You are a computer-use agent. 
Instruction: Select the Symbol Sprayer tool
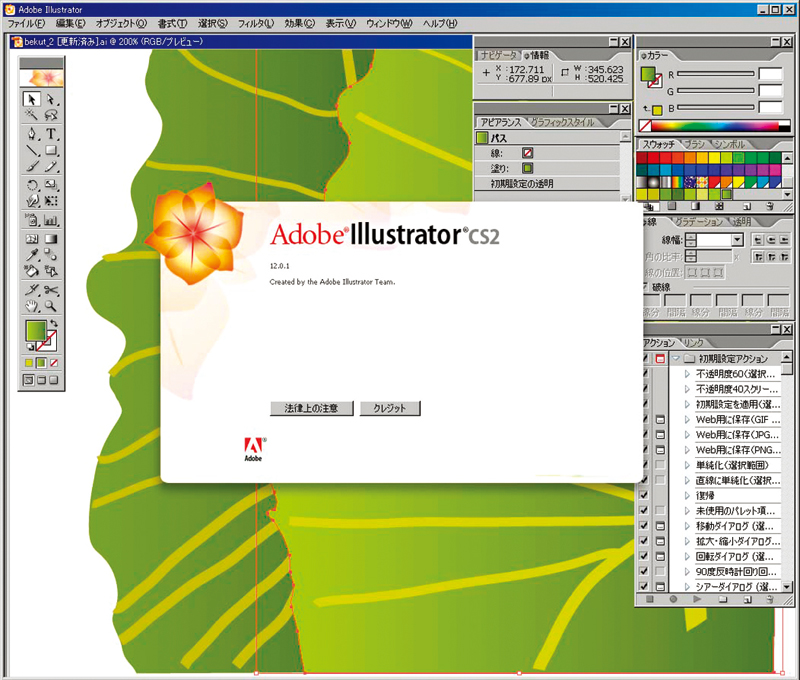[x=32, y=220]
